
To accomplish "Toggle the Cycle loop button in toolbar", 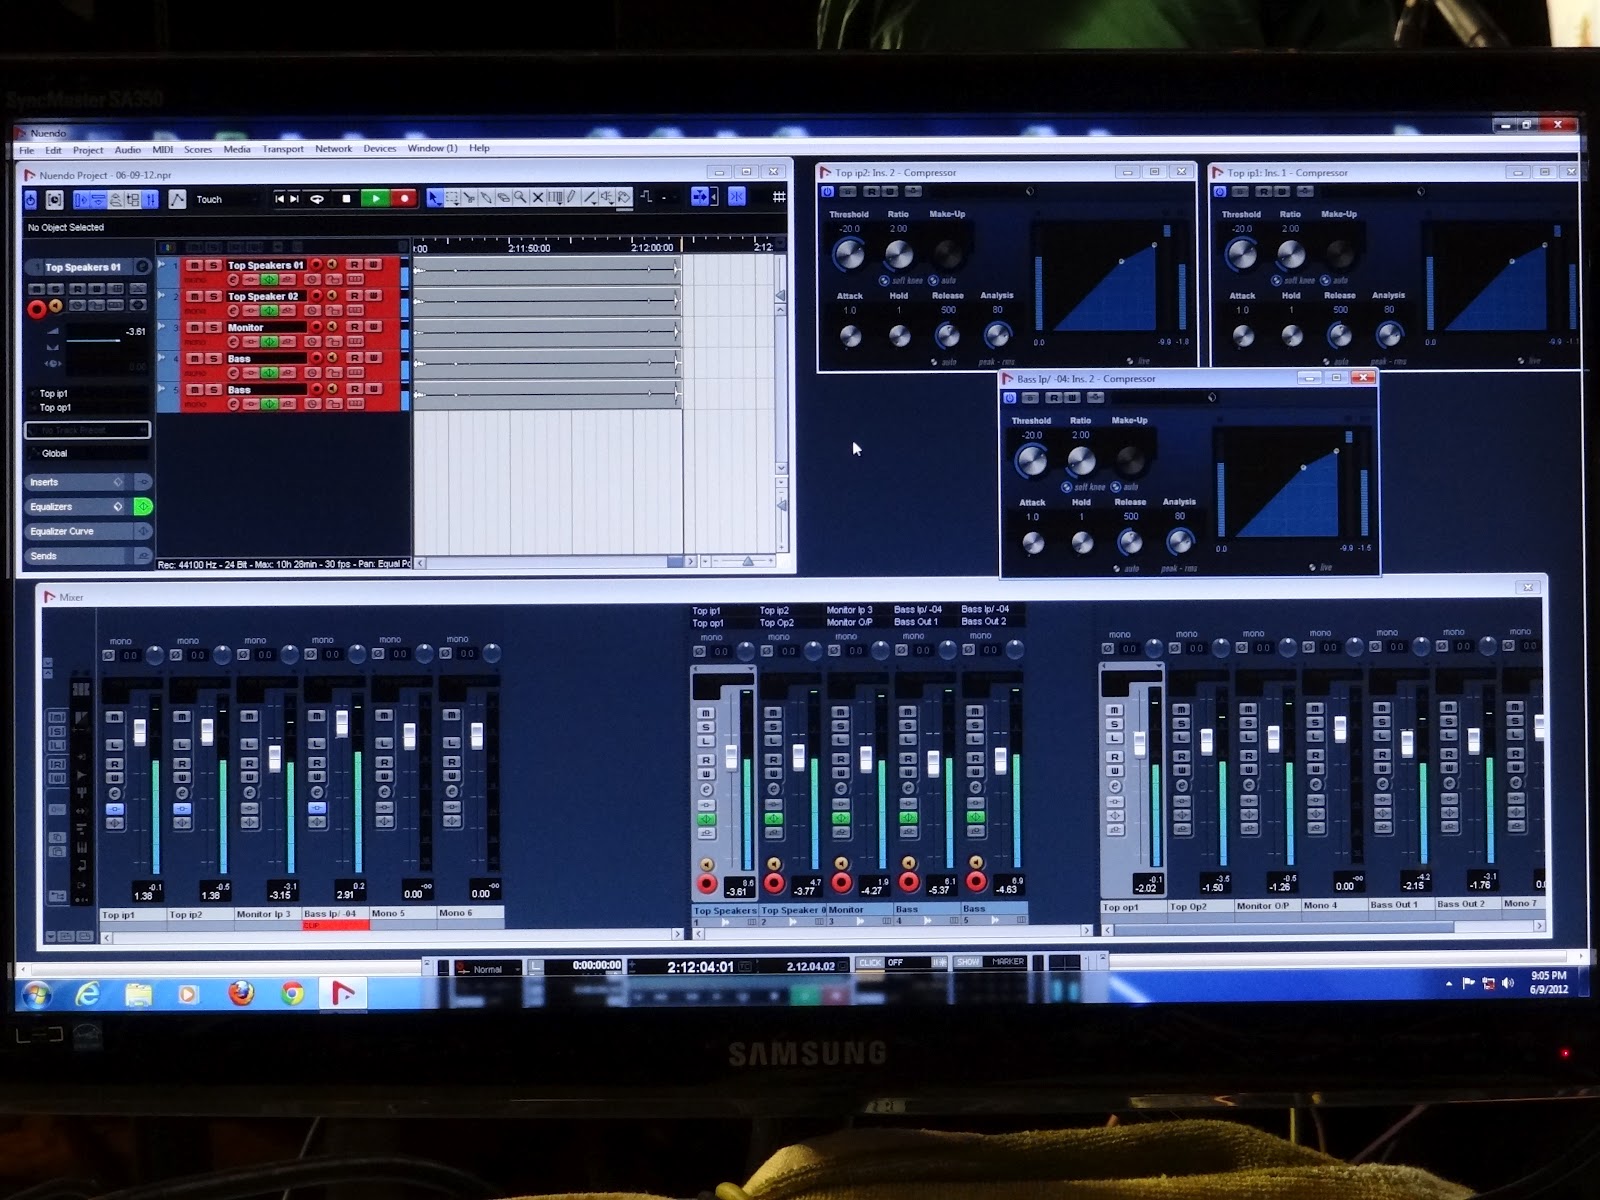I will click(316, 199).
